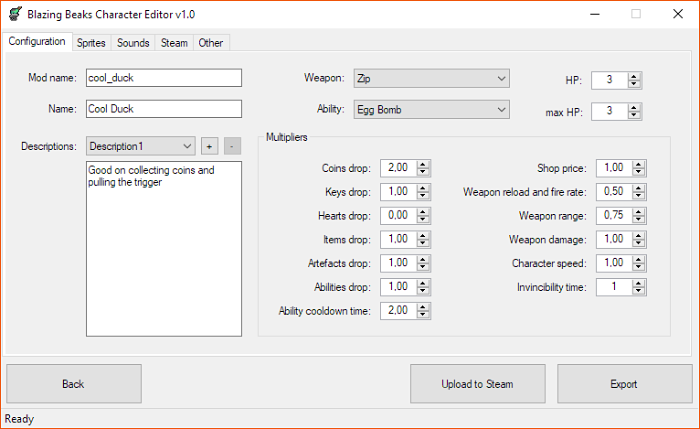Decrease Artefacts drop multiplier
Viewport: 700px width, 429px height.
click(423, 267)
